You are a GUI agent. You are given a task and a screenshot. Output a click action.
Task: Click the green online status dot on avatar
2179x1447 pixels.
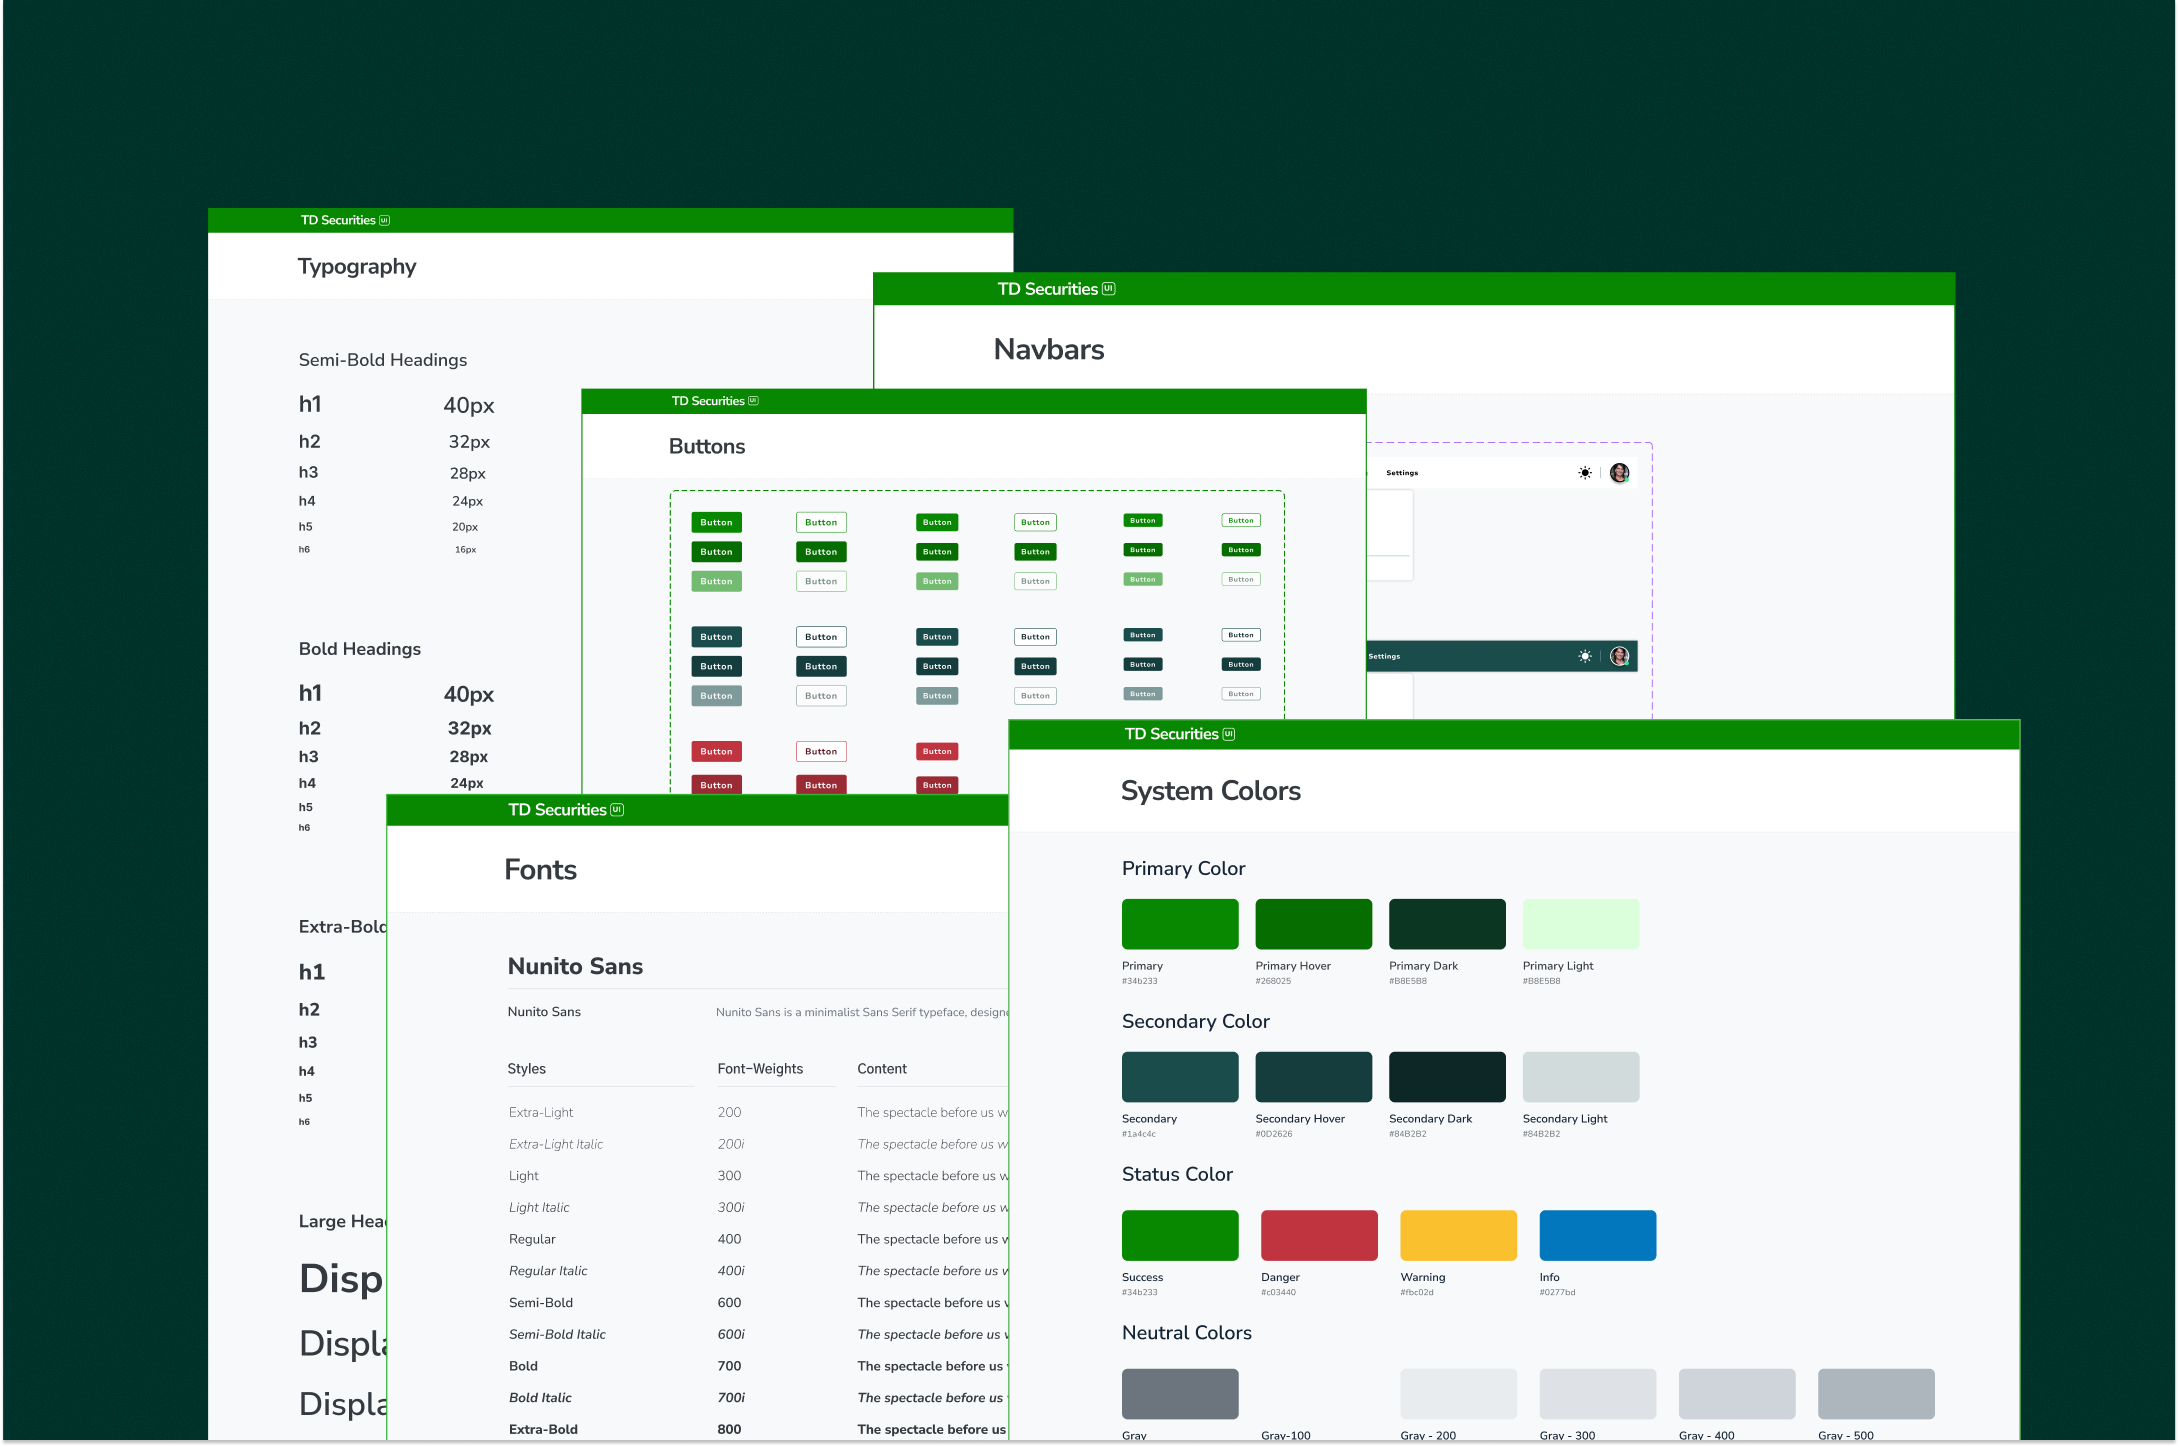[1627, 480]
